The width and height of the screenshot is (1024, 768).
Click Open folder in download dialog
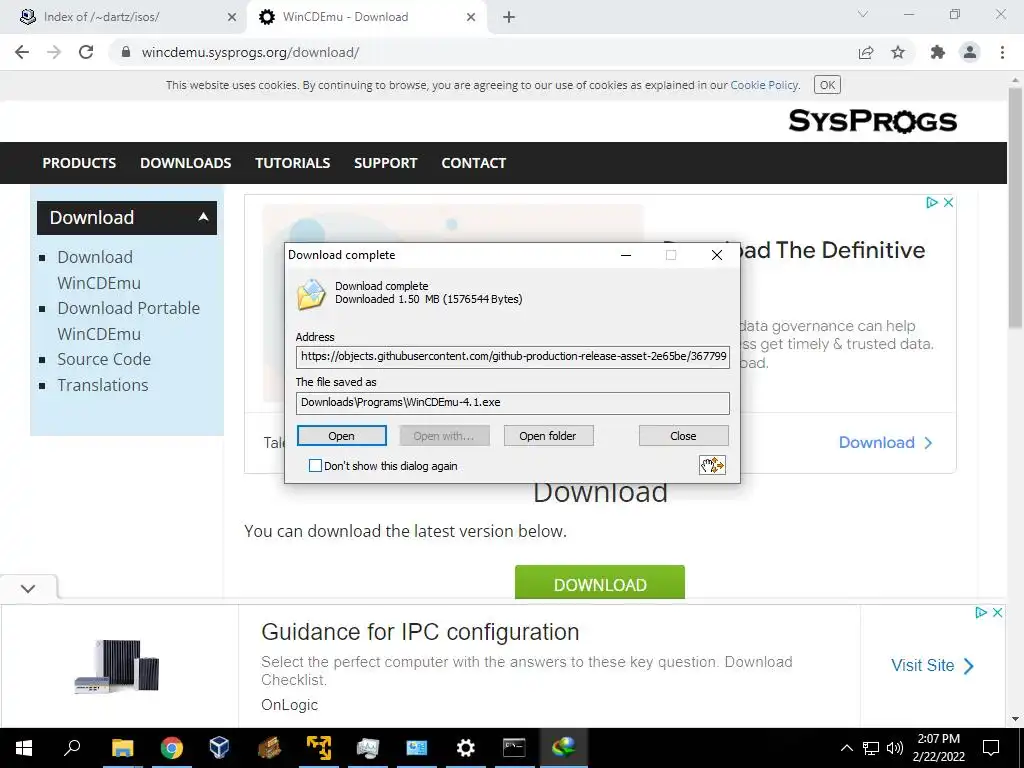[548, 436]
